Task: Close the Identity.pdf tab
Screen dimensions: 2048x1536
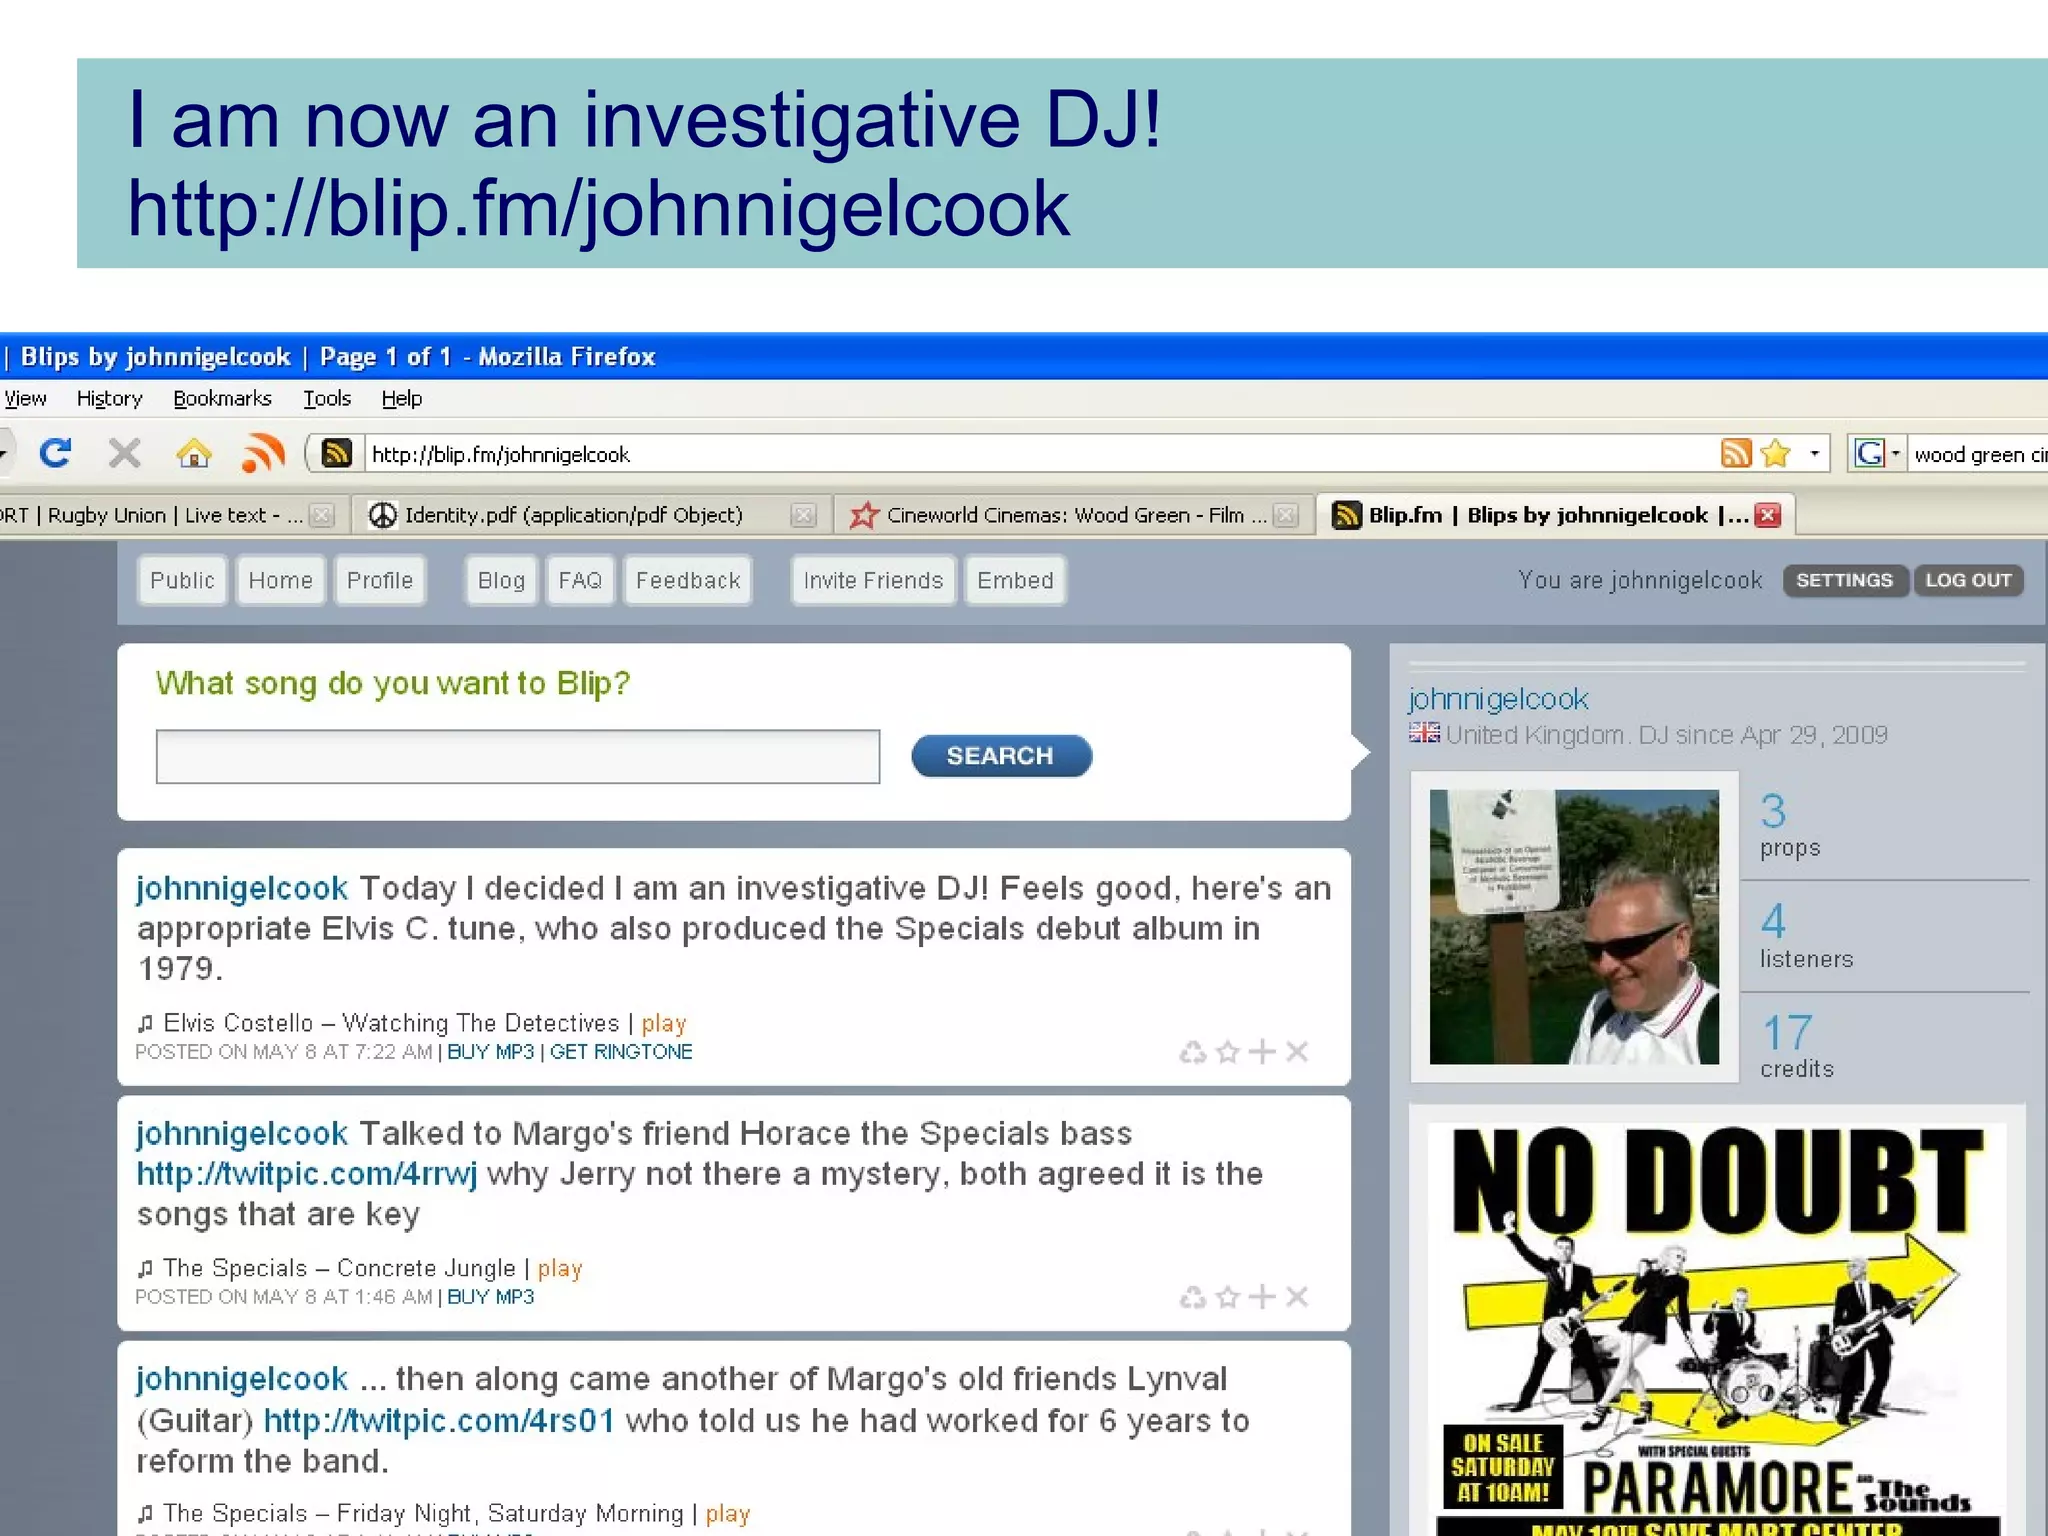Action: point(802,515)
